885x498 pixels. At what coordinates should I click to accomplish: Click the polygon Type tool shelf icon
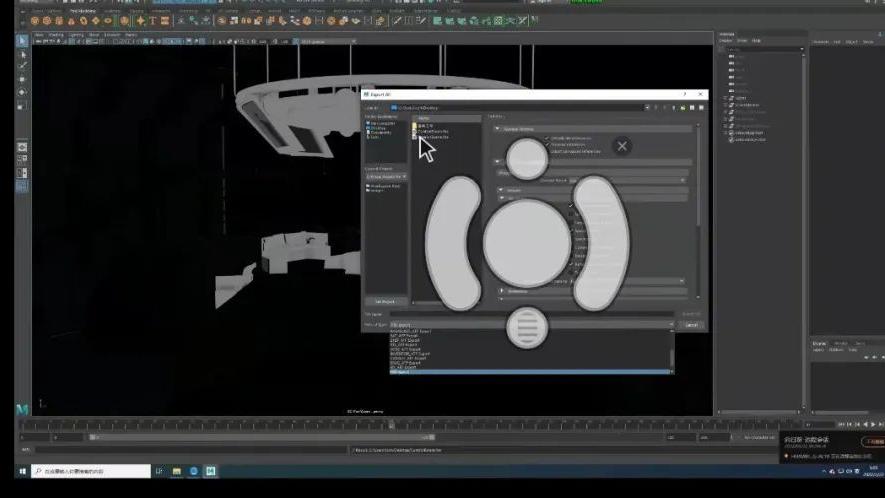click(152, 20)
